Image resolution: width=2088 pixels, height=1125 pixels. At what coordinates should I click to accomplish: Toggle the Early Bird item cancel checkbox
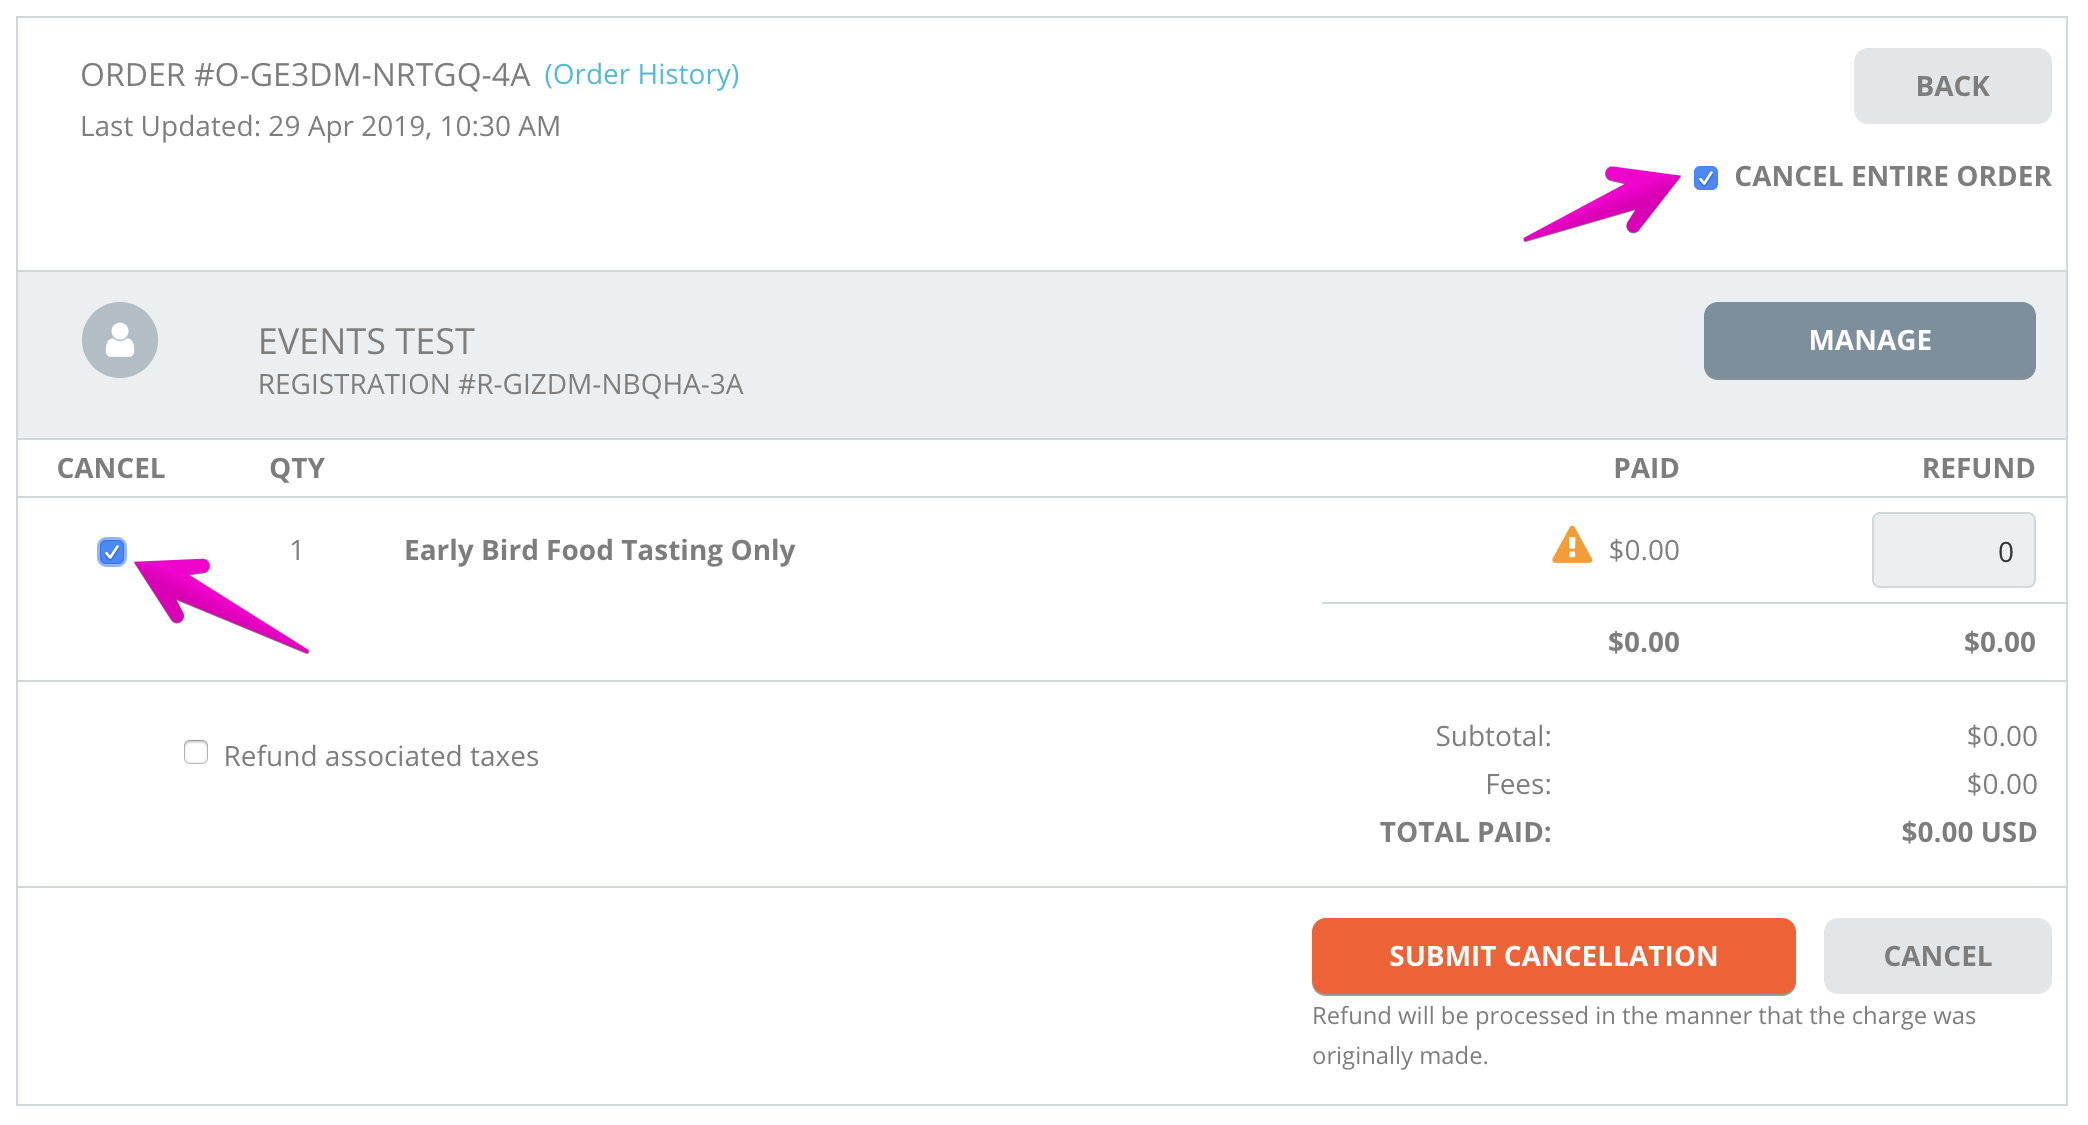(x=112, y=551)
